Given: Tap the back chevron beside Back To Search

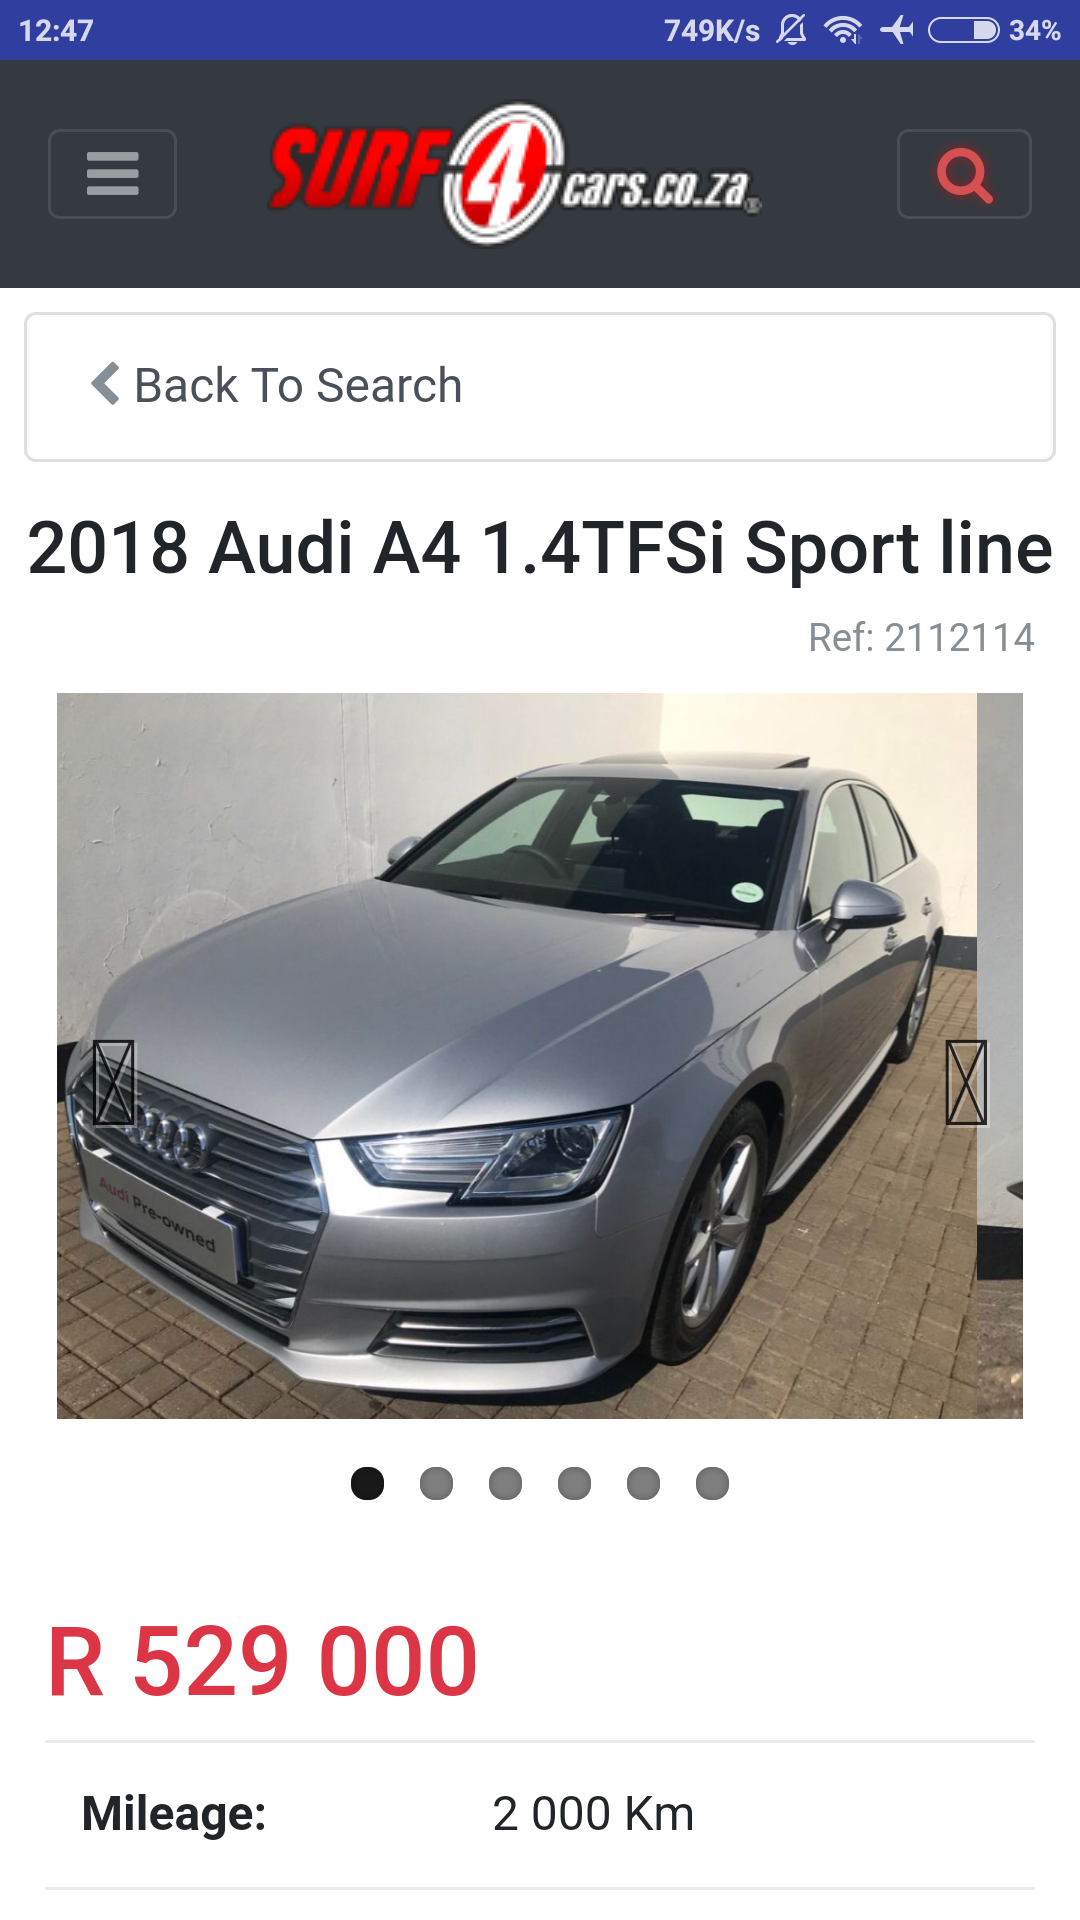Looking at the screenshot, I should pyautogui.click(x=105, y=384).
